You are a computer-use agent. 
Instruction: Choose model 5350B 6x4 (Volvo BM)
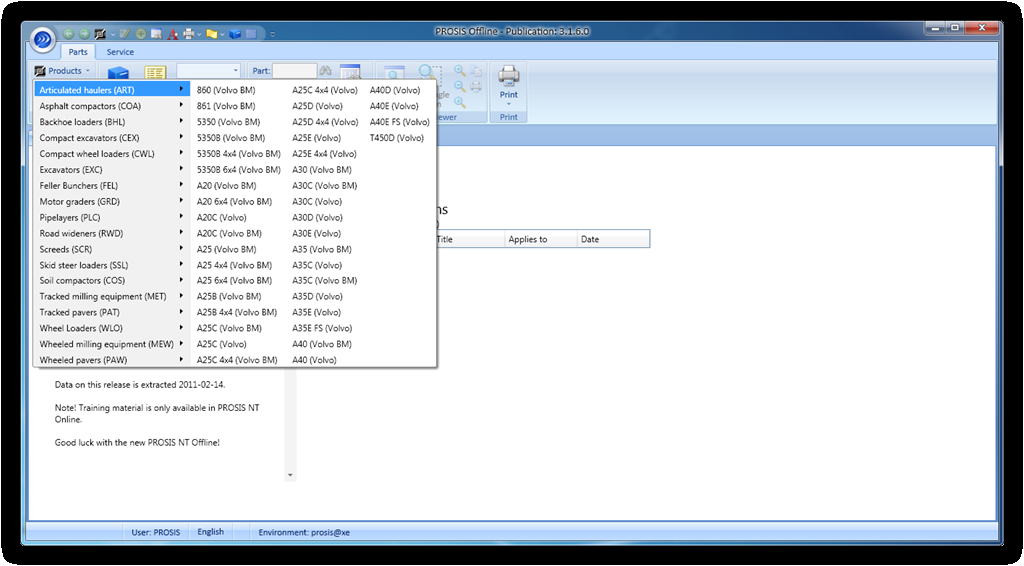tap(238, 170)
